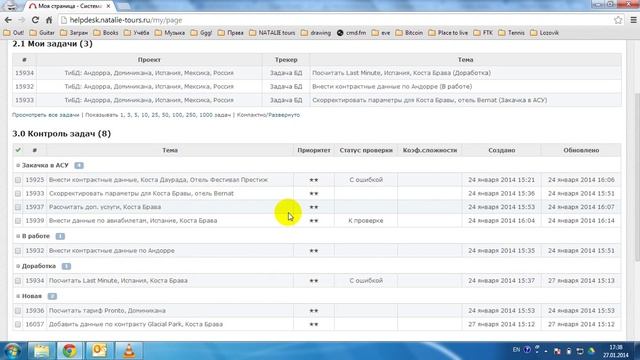Collapse the 'Доработка' group

(18, 266)
